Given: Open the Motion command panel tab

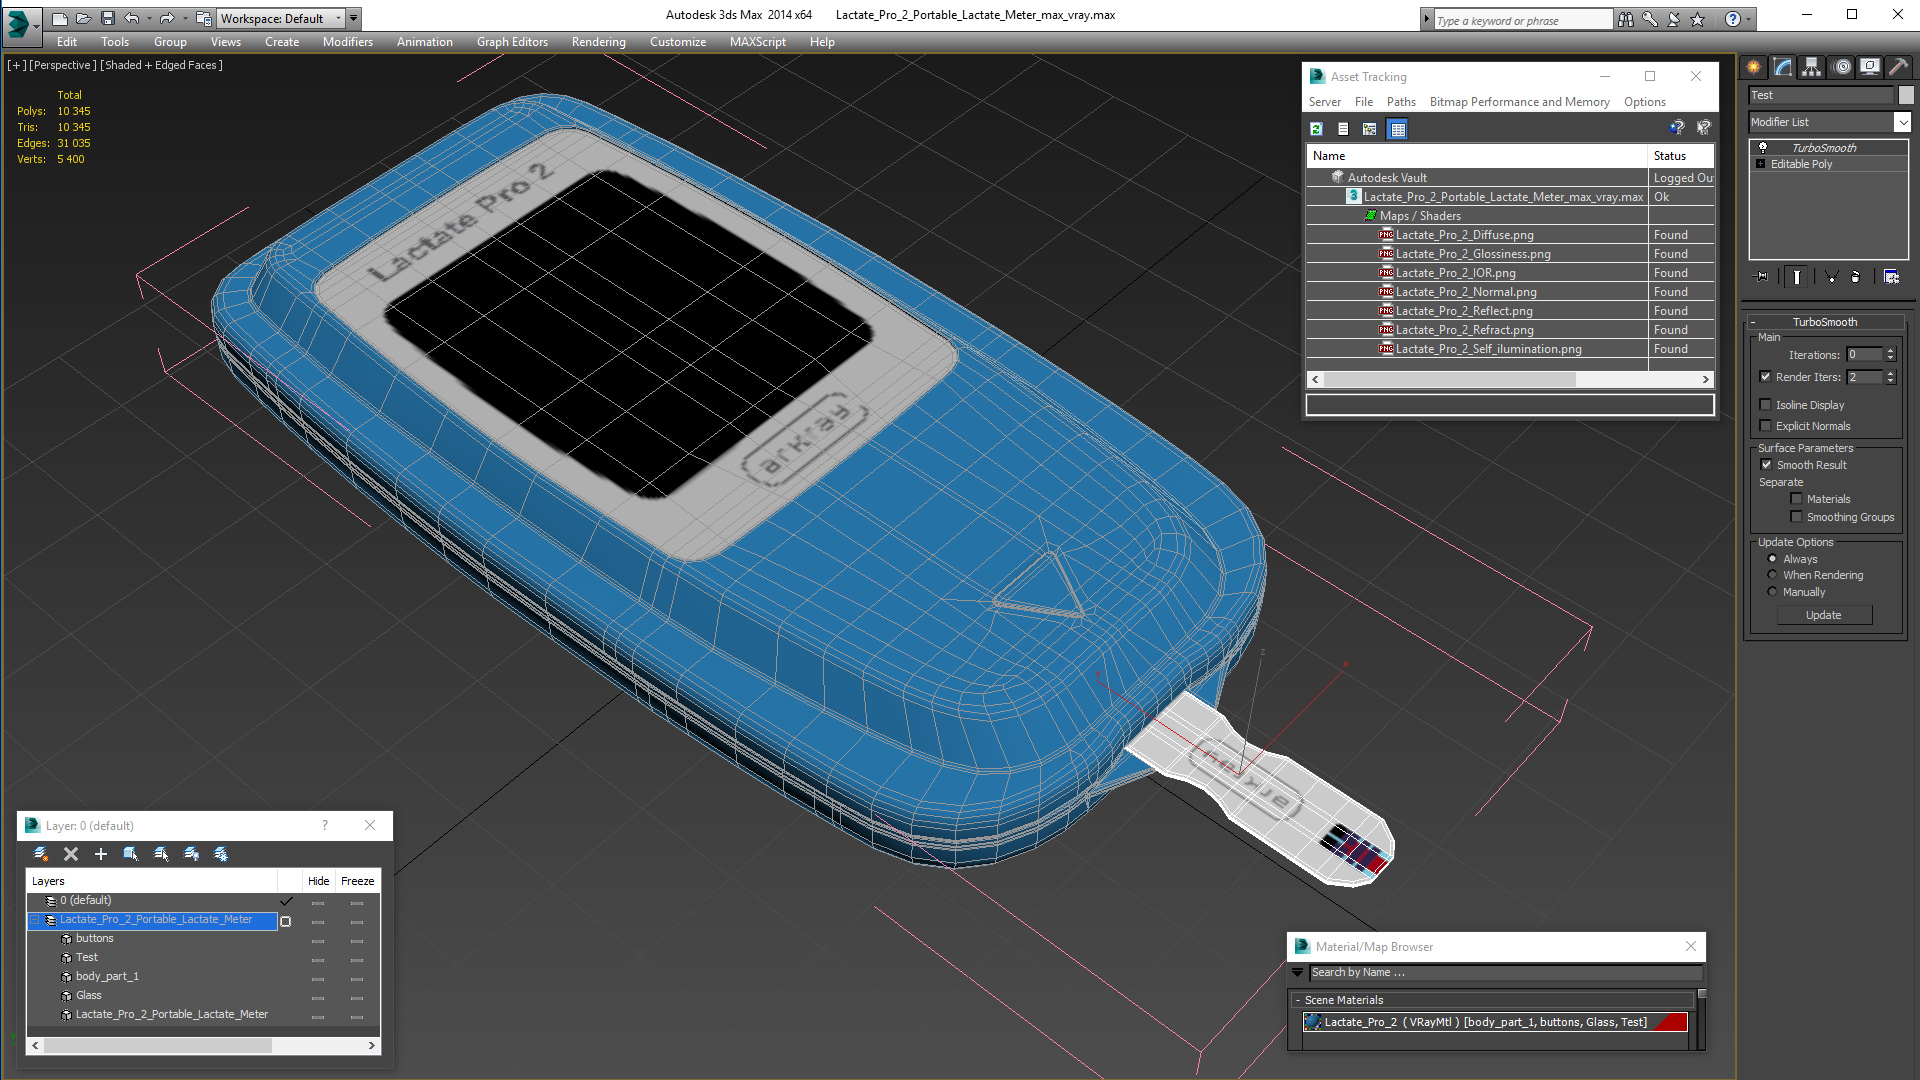Looking at the screenshot, I should click(1841, 67).
